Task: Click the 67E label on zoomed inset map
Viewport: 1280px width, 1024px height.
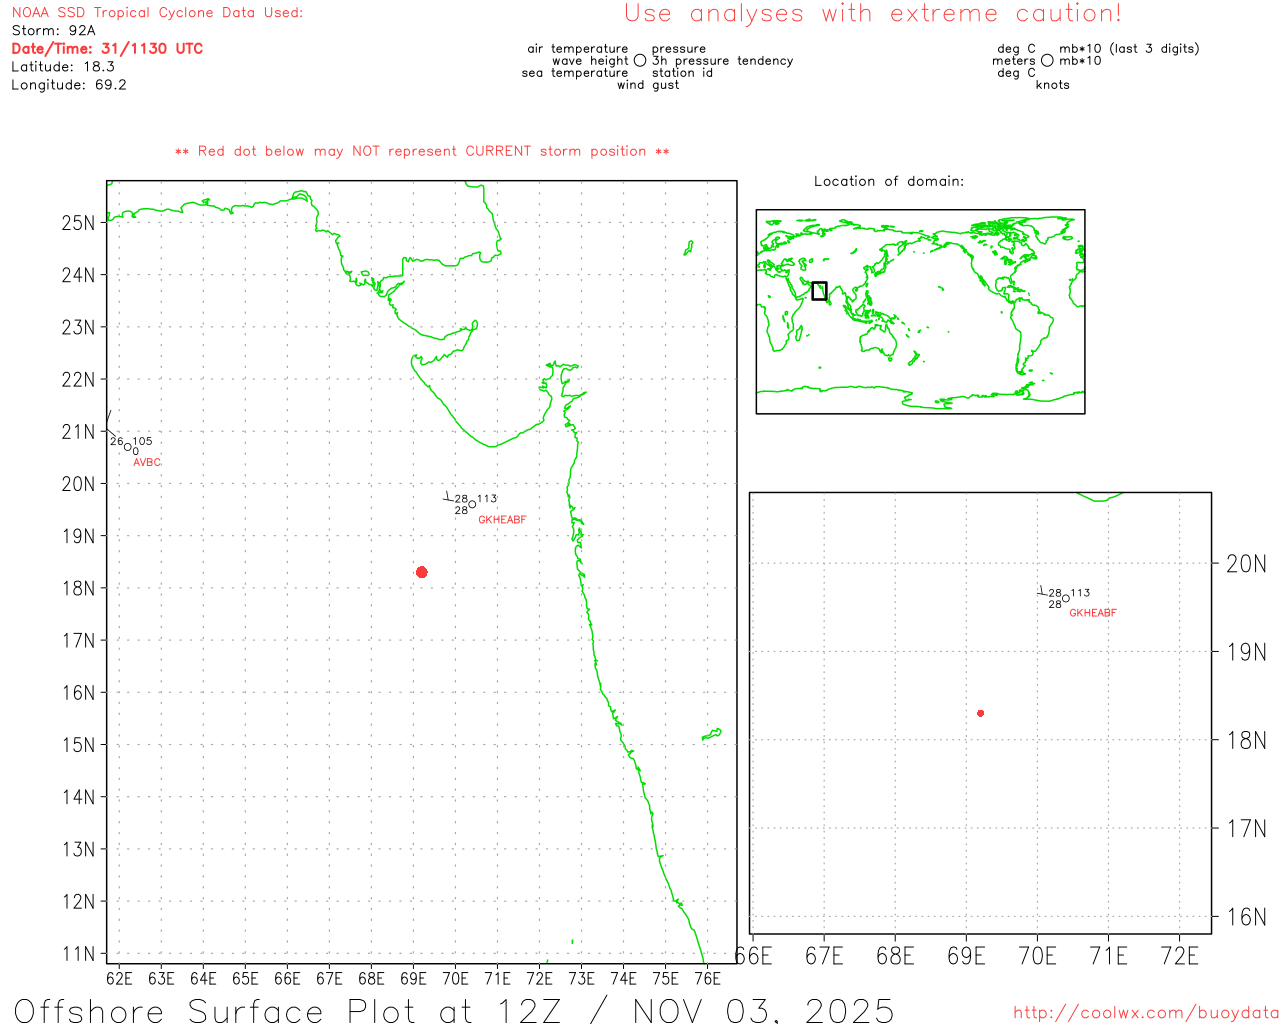Action: point(824,957)
